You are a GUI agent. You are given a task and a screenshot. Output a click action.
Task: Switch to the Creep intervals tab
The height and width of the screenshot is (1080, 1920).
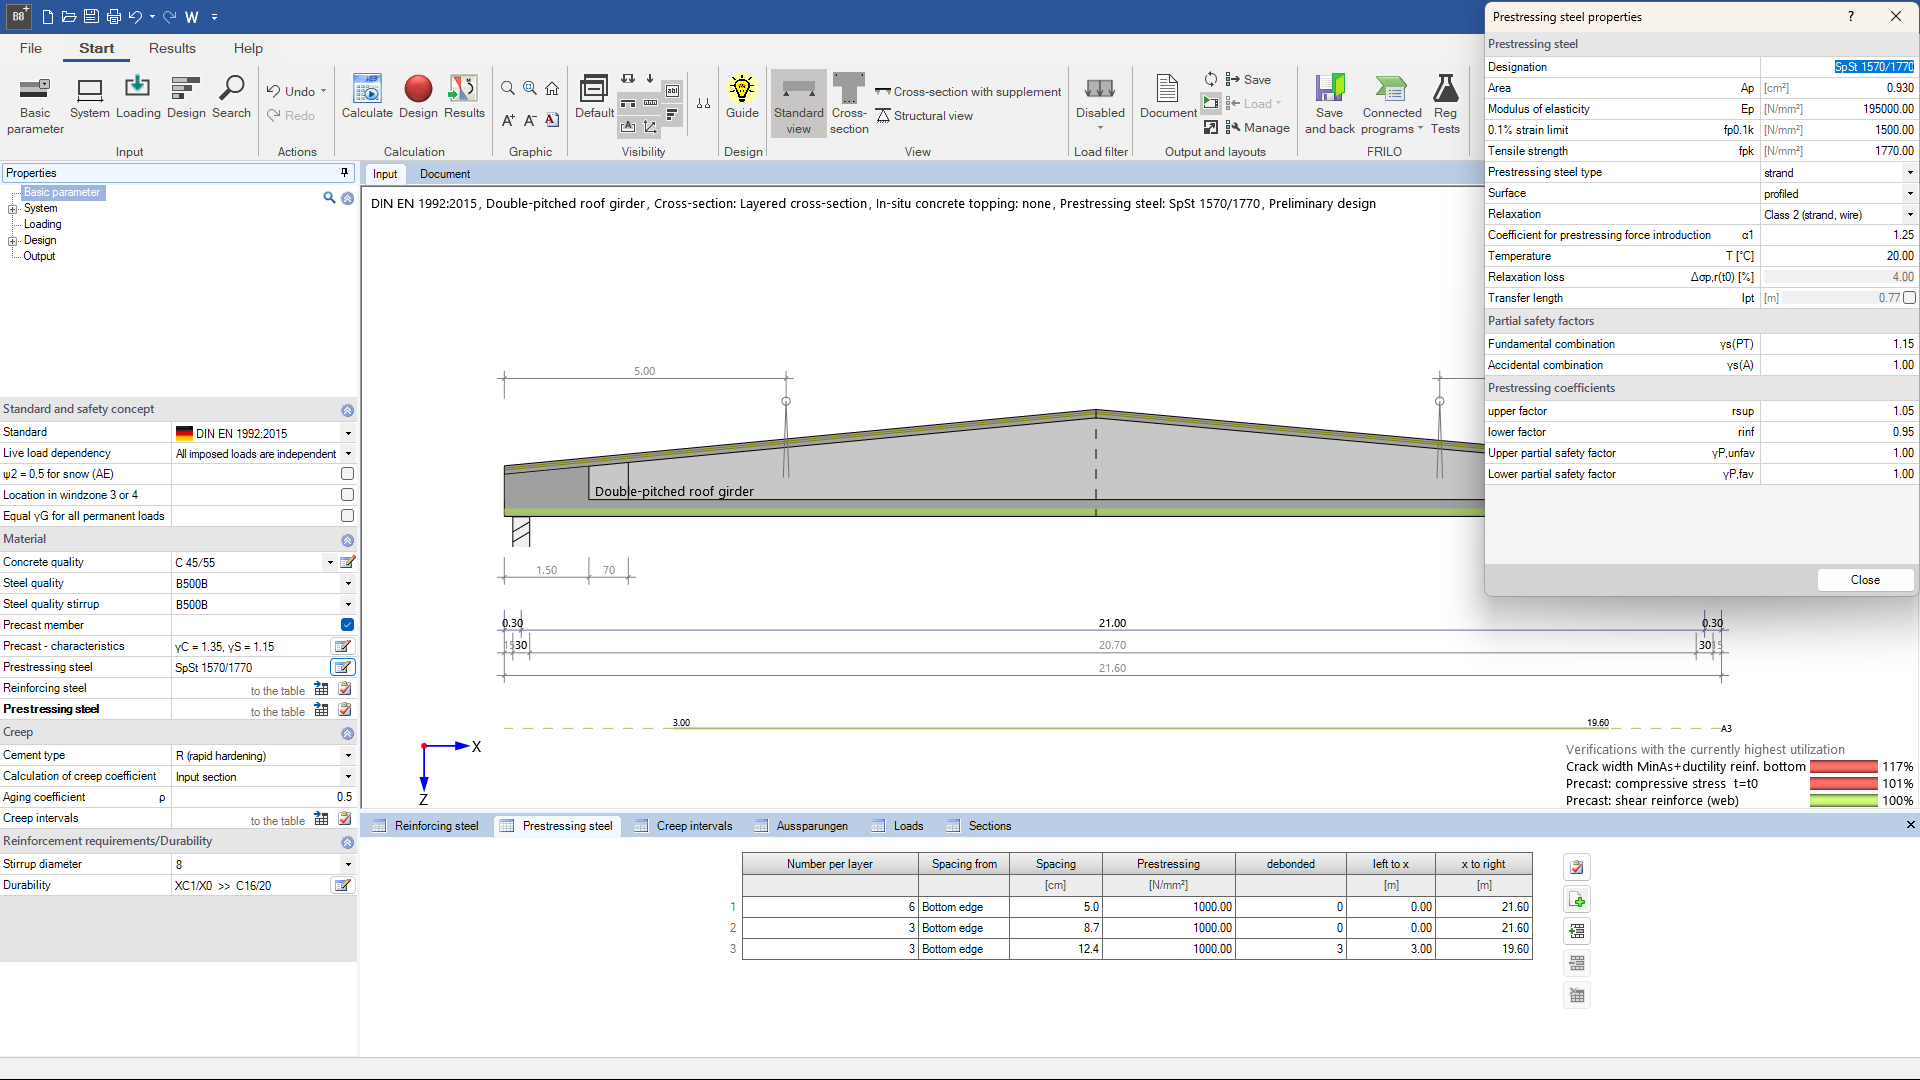coord(692,826)
